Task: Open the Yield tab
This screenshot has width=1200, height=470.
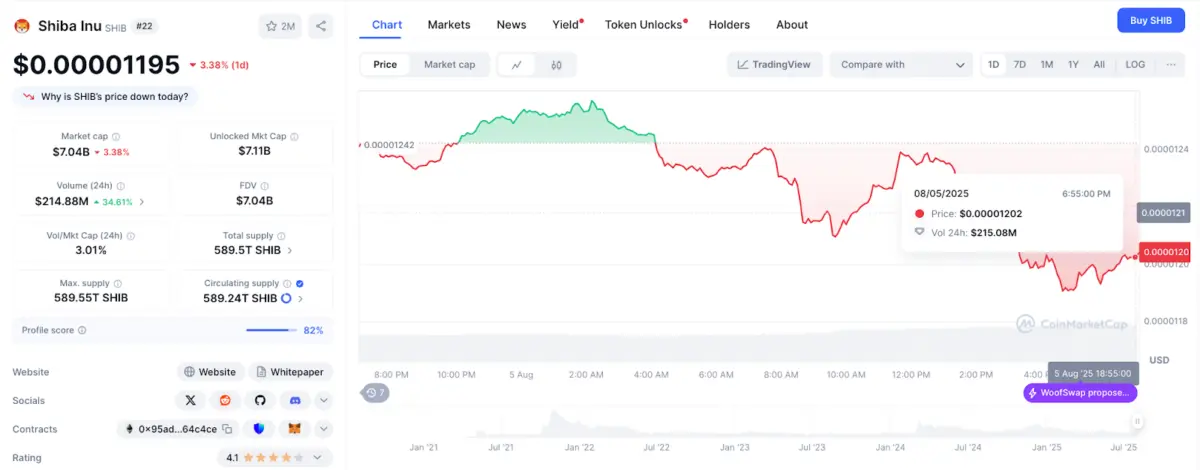Action: 566,24
